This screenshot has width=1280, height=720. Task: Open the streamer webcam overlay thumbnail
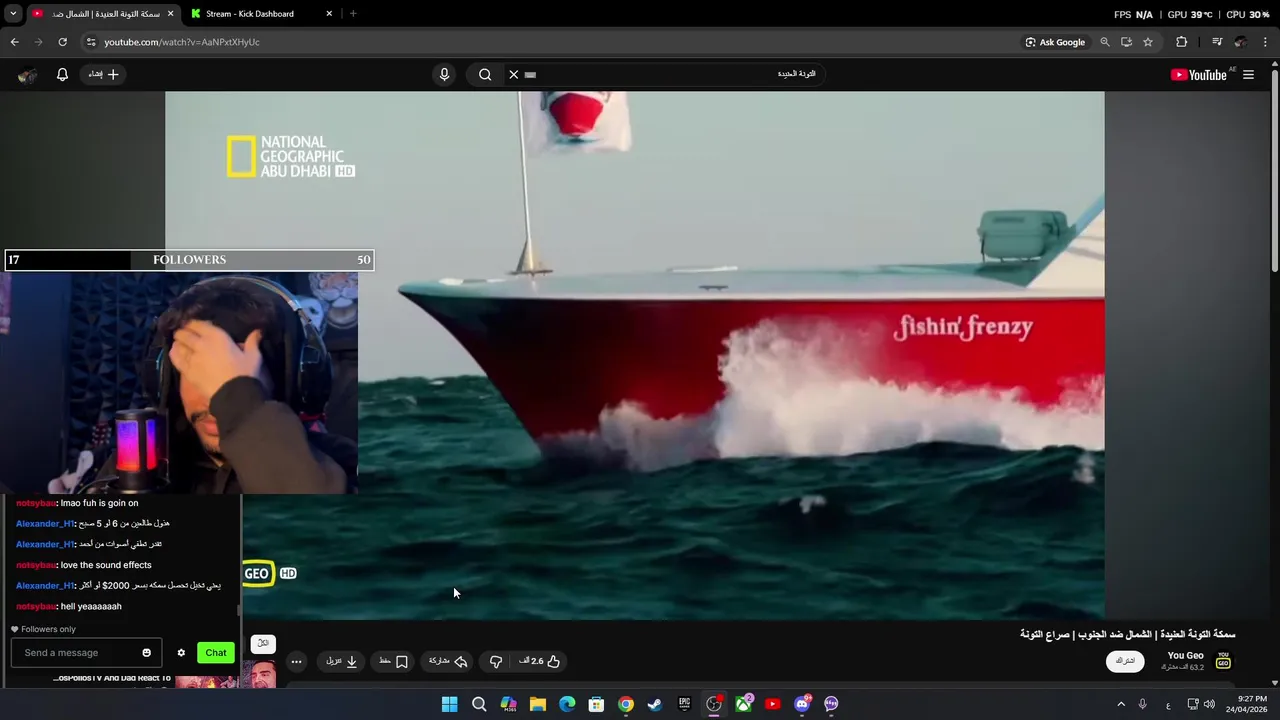coord(179,382)
